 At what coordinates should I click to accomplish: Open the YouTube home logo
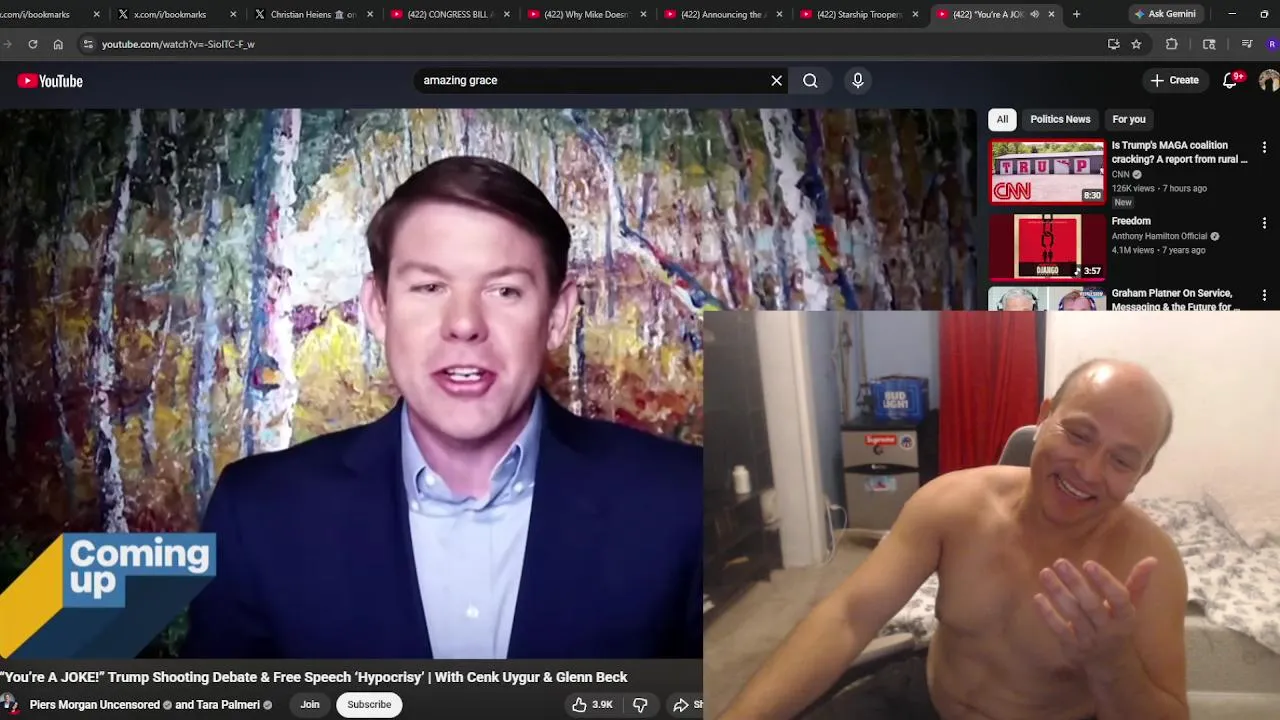pyautogui.click(x=50, y=81)
